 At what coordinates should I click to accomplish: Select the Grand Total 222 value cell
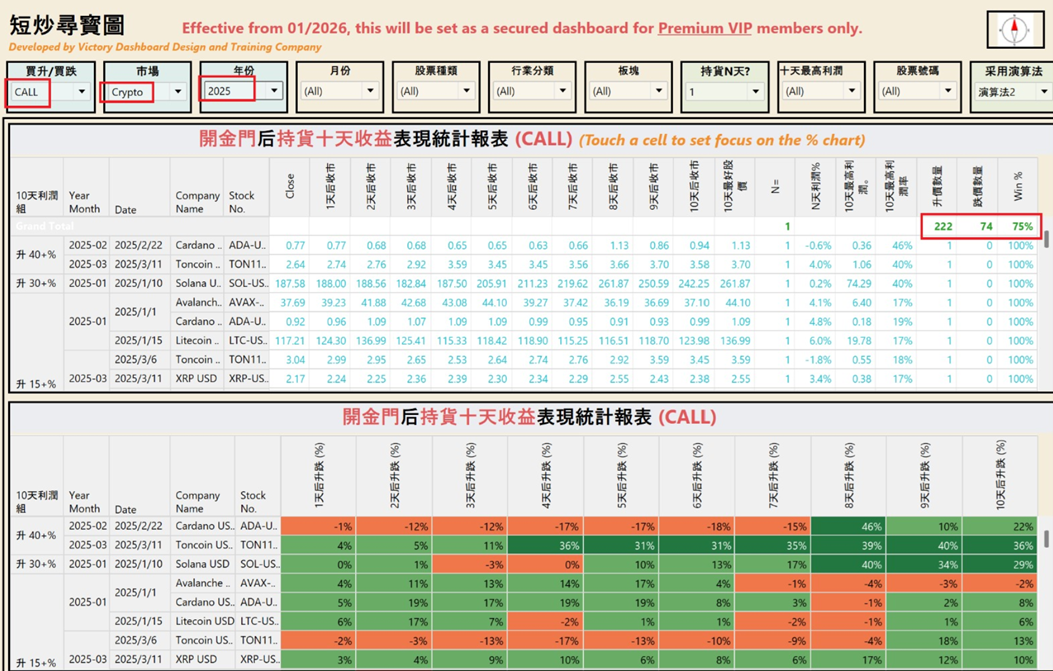point(942,226)
